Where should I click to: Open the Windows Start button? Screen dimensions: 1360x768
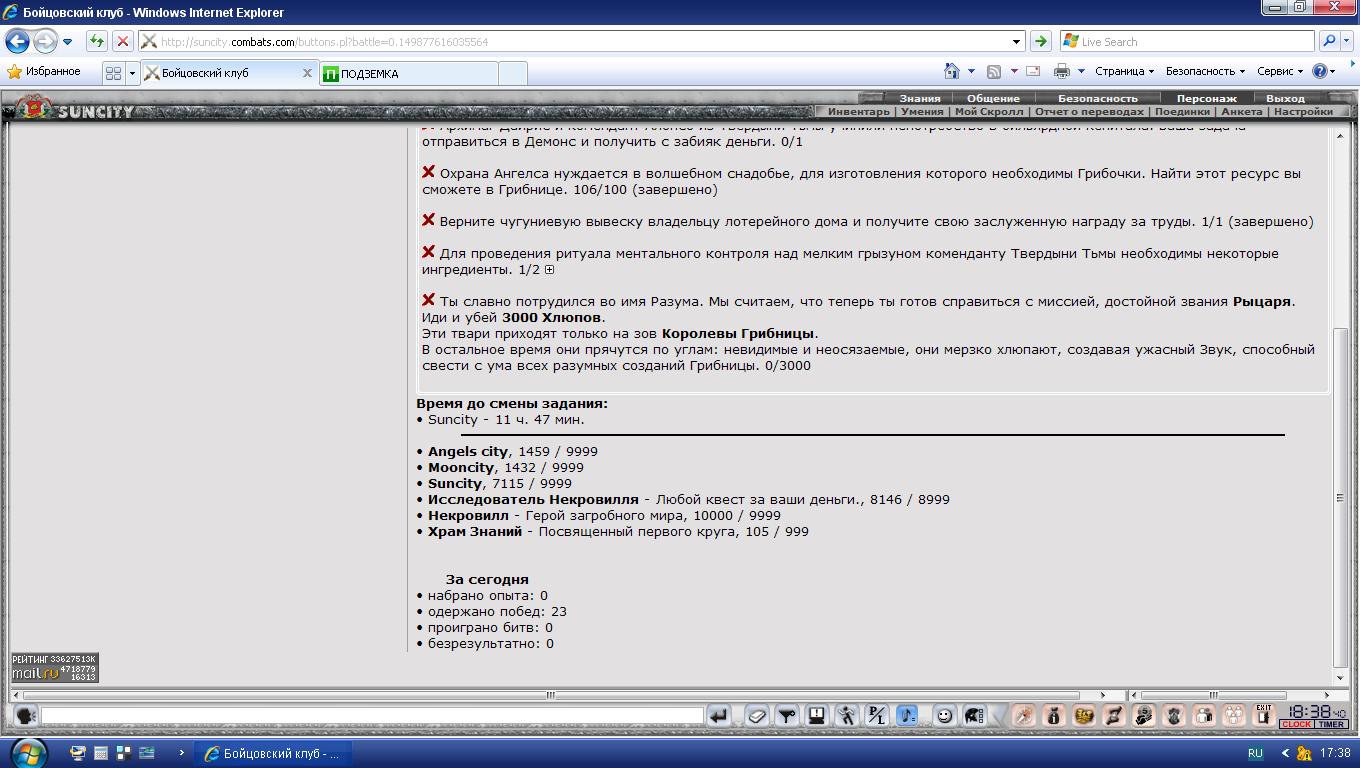(26, 752)
